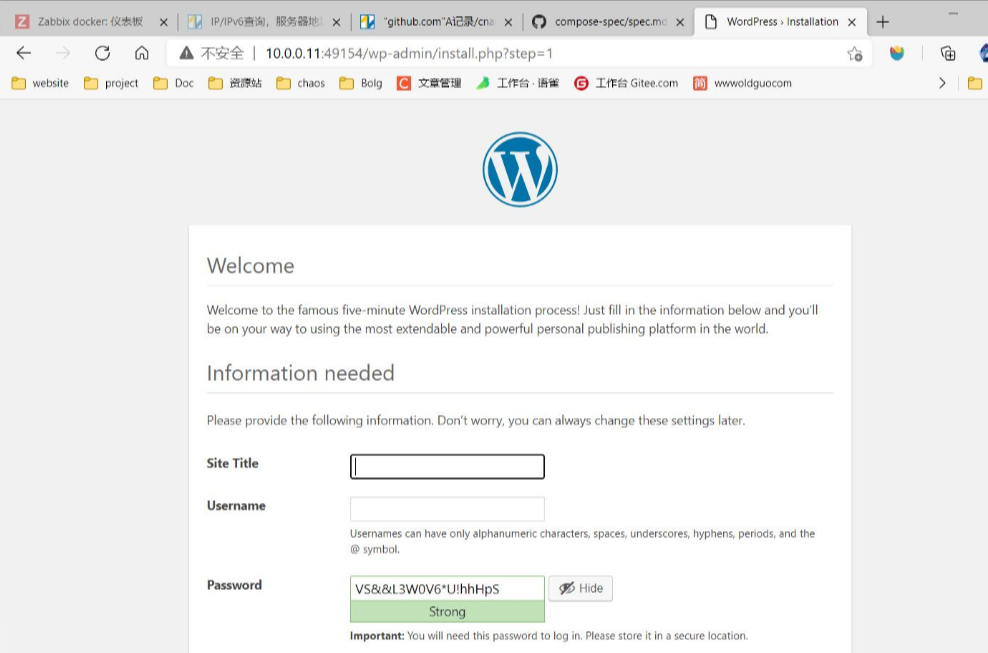The width and height of the screenshot is (988, 653).
Task: Hide the password with Hide button
Action: (580, 588)
